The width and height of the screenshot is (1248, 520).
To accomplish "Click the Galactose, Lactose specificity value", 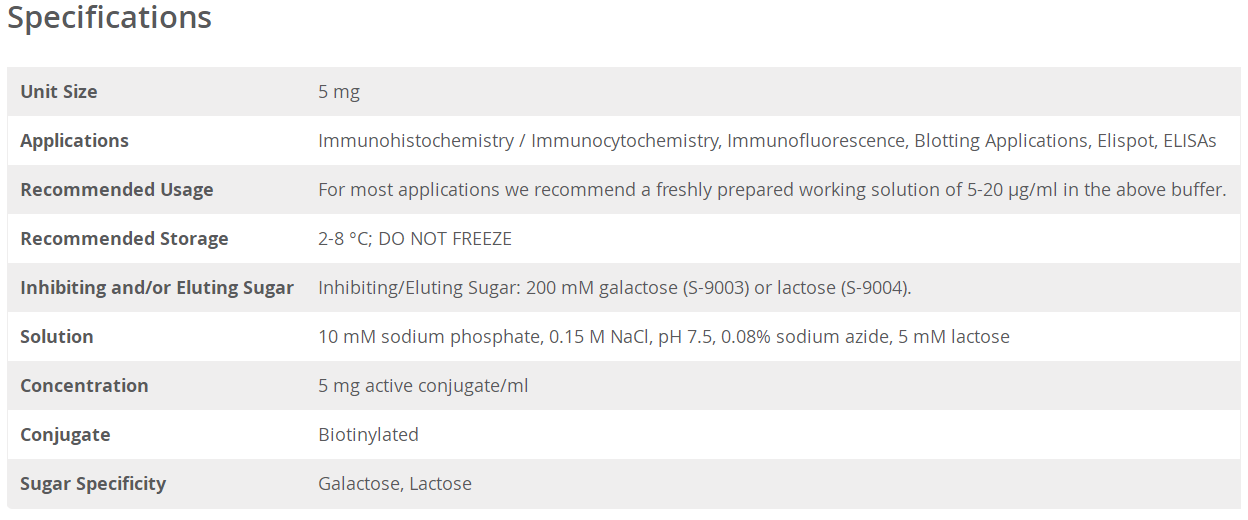I will tap(395, 484).
